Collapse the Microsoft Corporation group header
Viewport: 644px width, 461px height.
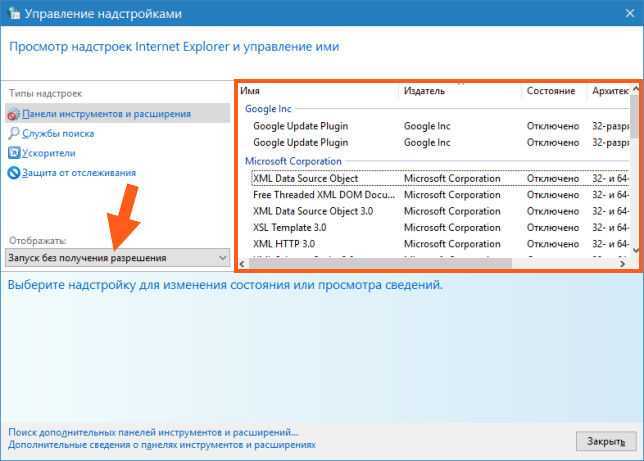click(x=293, y=161)
